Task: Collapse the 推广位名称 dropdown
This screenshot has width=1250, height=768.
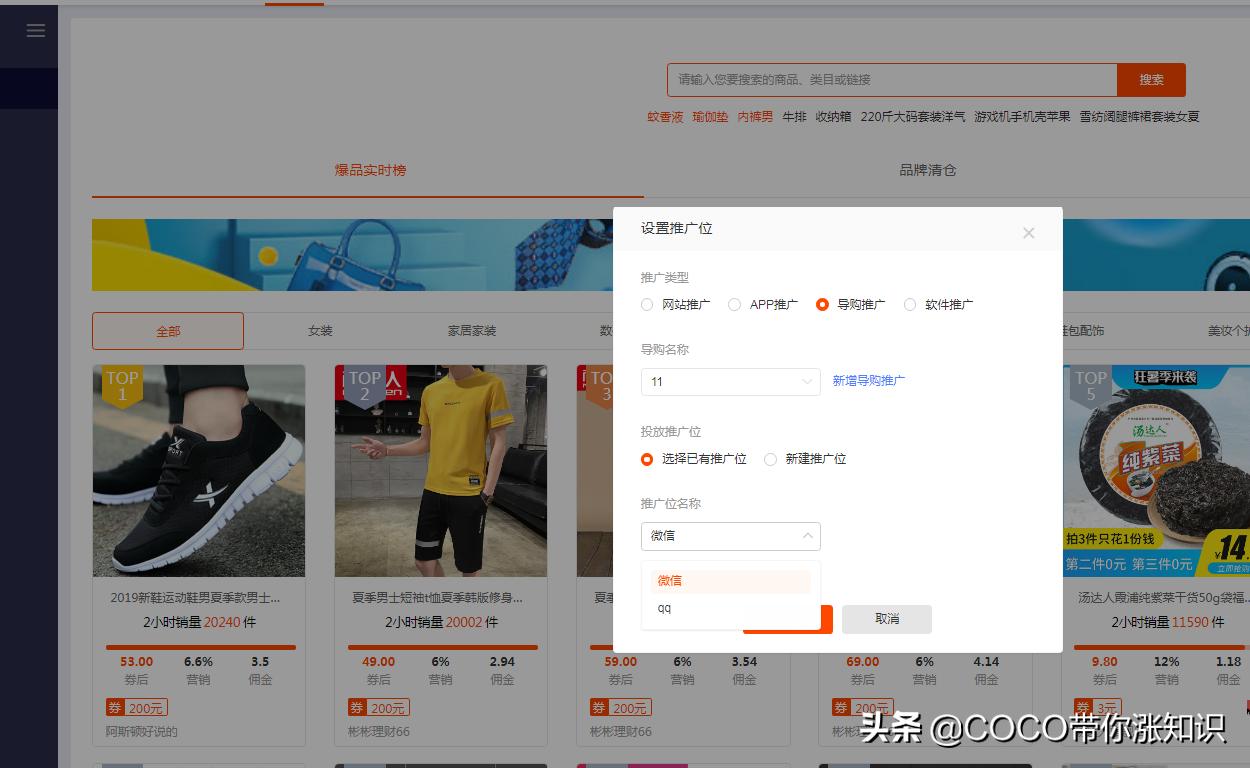Action: coord(806,536)
